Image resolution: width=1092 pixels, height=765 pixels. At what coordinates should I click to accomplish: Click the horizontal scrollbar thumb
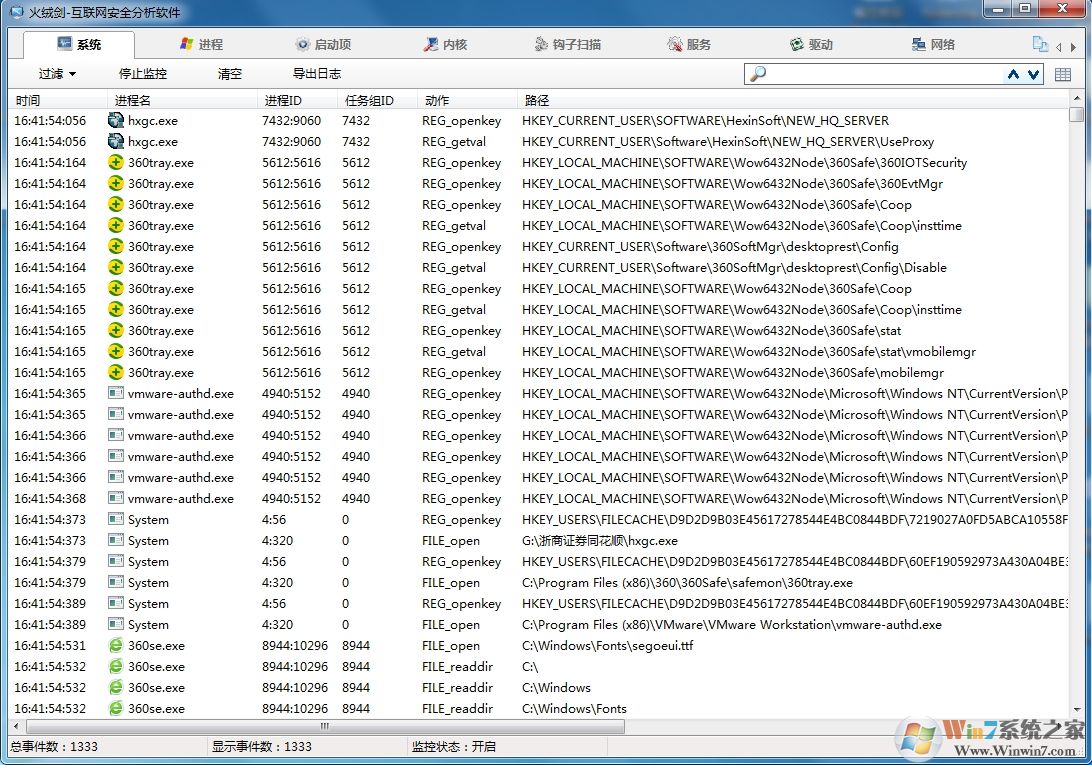(323, 727)
